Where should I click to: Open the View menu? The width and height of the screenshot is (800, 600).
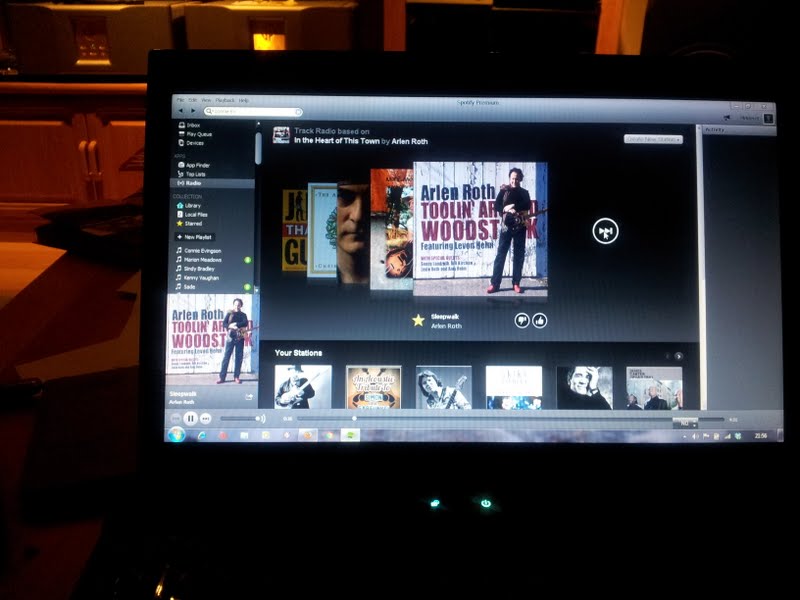pyautogui.click(x=206, y=100)
